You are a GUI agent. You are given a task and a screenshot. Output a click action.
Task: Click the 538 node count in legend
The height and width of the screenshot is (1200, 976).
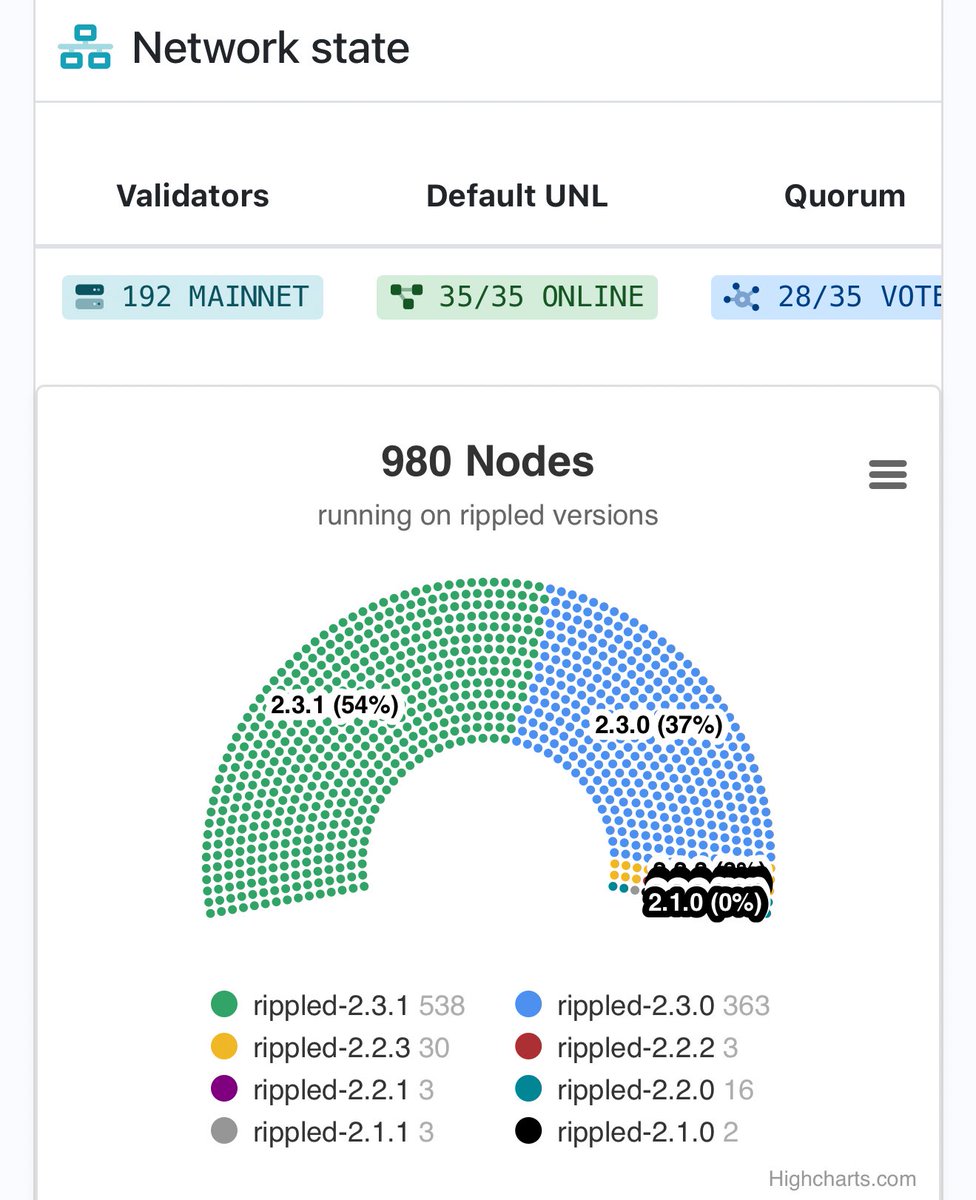pyautogui.click(x=442, y=1006)
